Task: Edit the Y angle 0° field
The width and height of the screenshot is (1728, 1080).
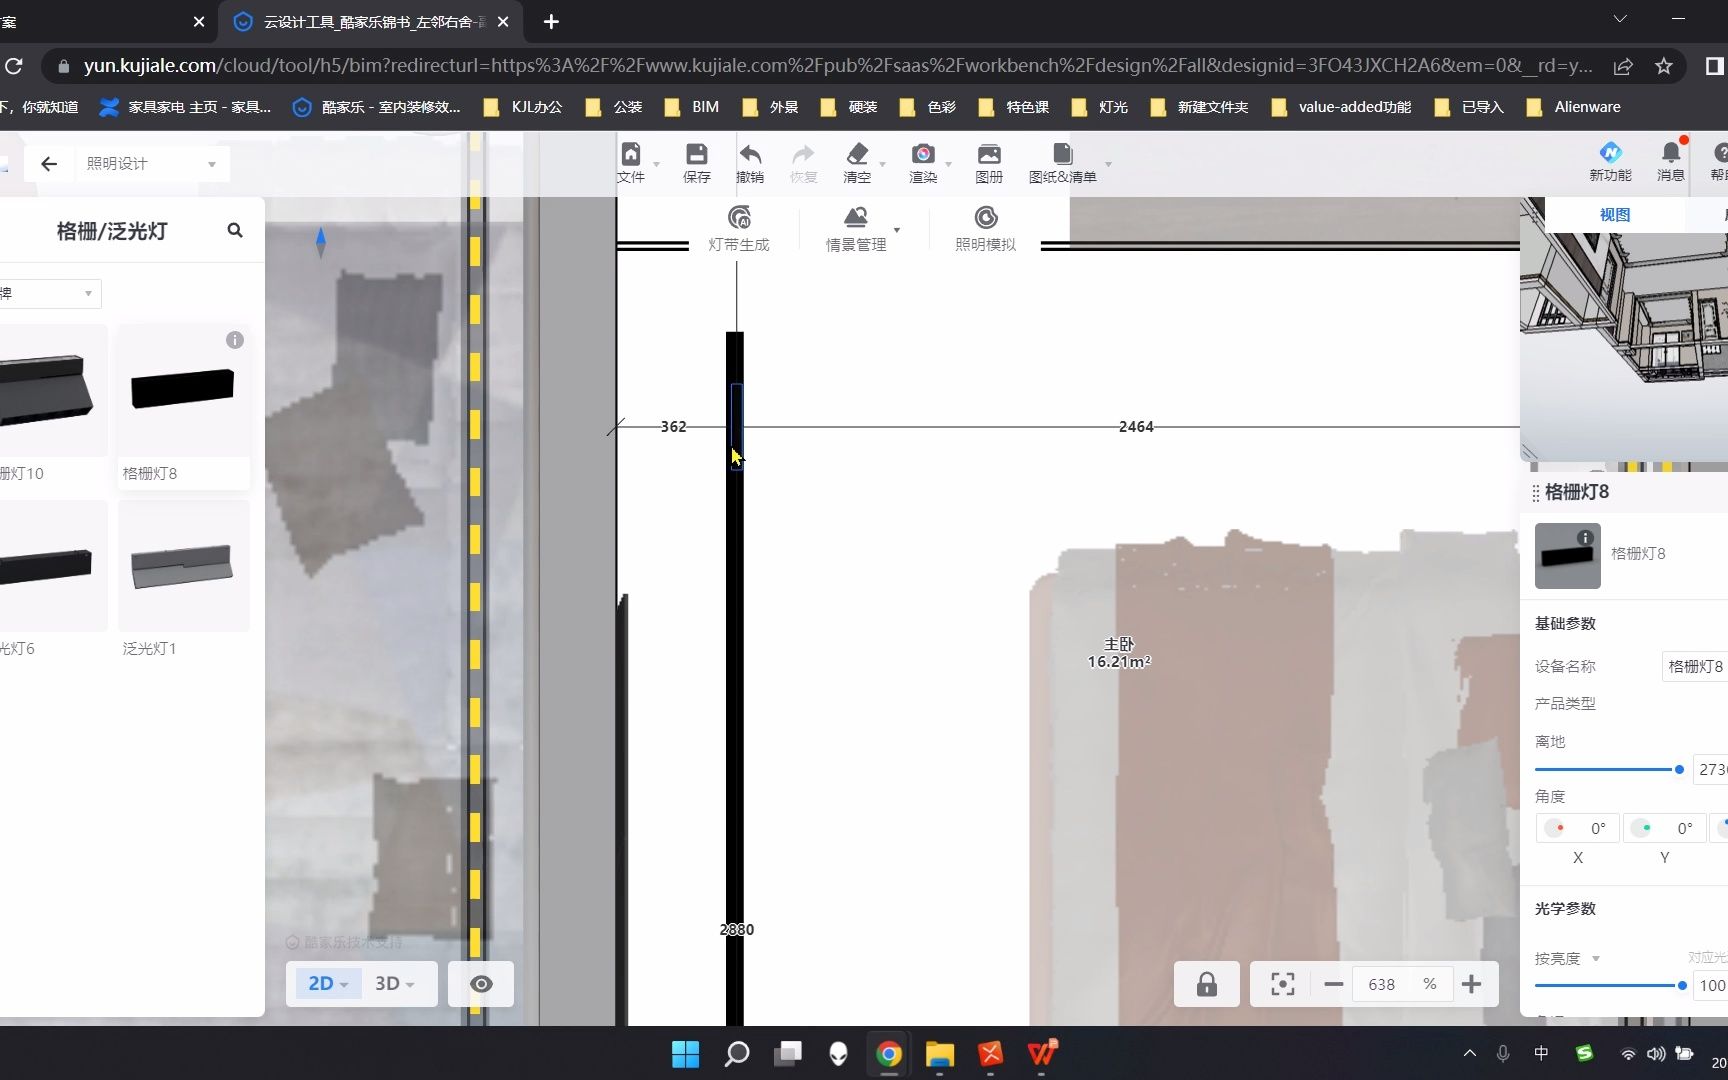Action: 1664,828
